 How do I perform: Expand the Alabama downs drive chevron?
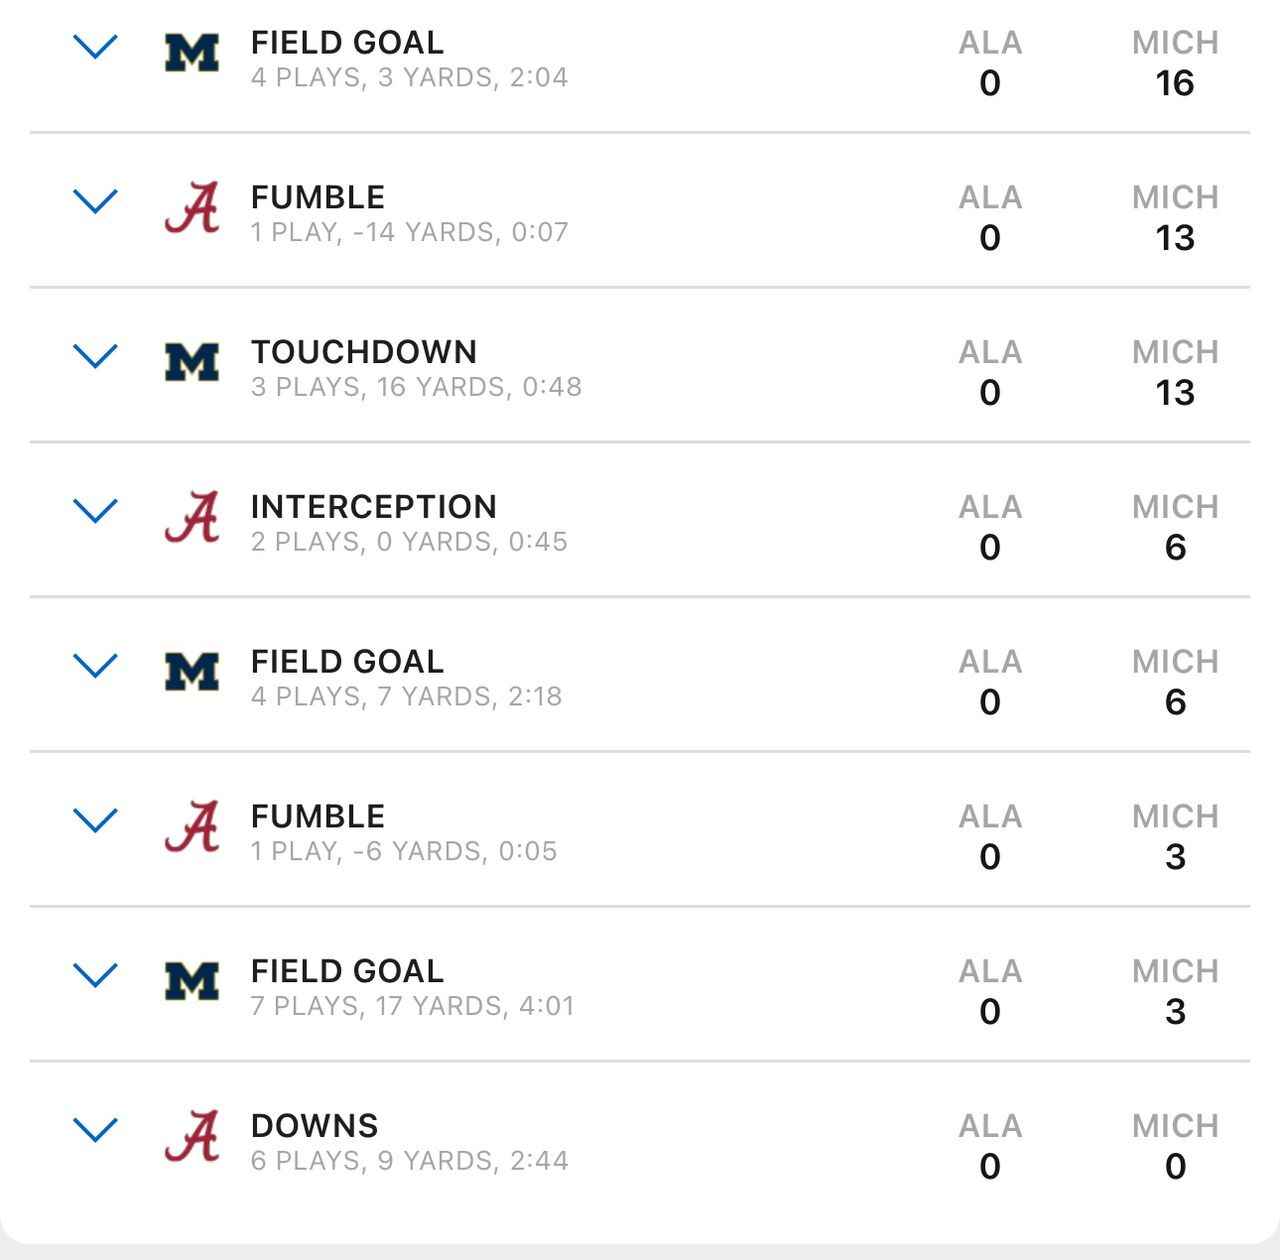click(x=96, y=1130)
